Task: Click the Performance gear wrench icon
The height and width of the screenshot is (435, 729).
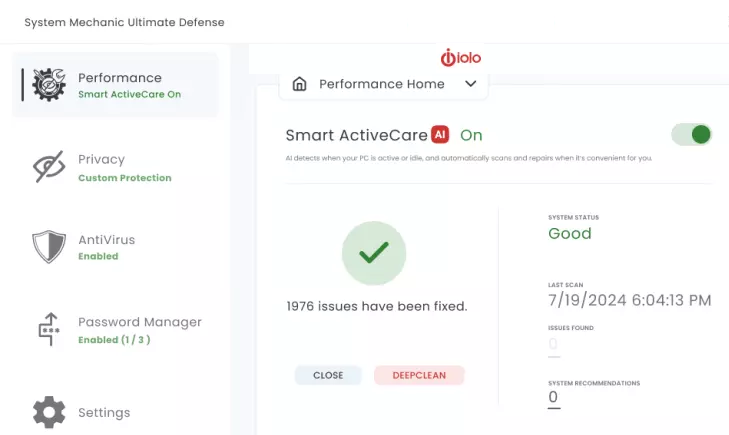Action: pyautogui.click(x=49, y=85)
